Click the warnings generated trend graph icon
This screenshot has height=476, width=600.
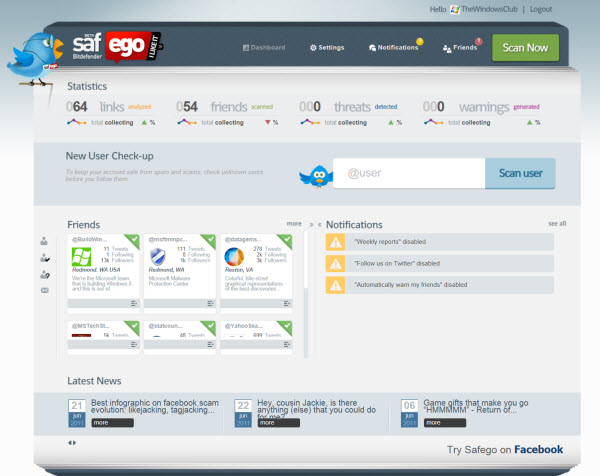point(434,122)
